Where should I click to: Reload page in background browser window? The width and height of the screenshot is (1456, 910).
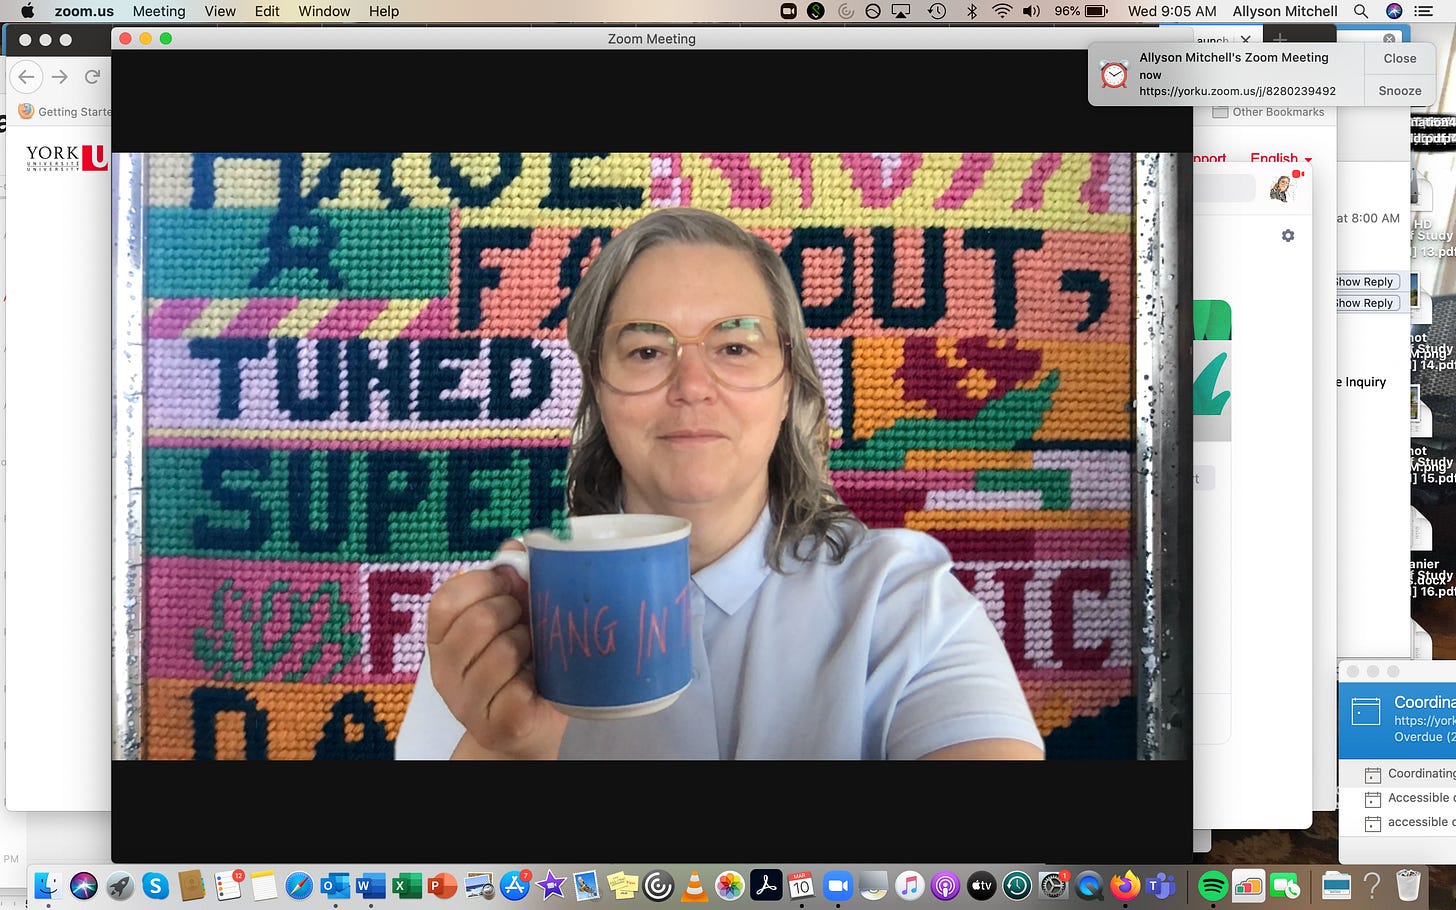point(93,77)
